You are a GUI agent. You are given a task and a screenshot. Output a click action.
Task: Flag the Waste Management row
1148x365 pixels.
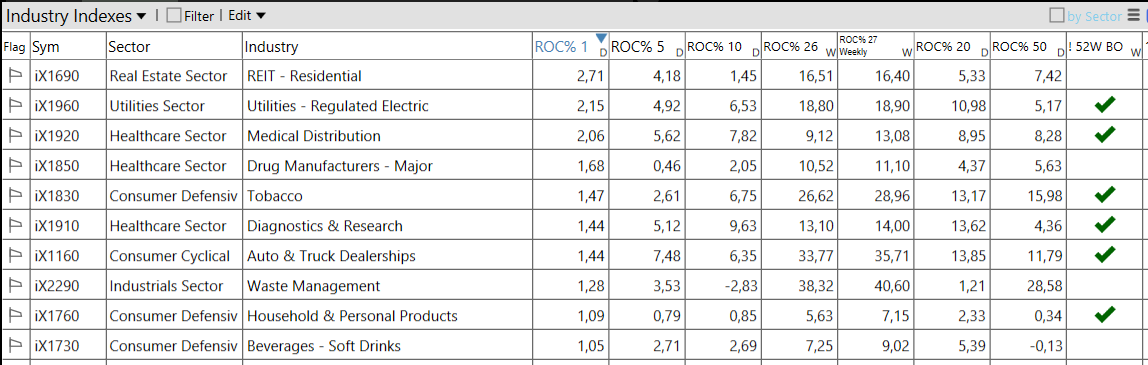(15, 285)
